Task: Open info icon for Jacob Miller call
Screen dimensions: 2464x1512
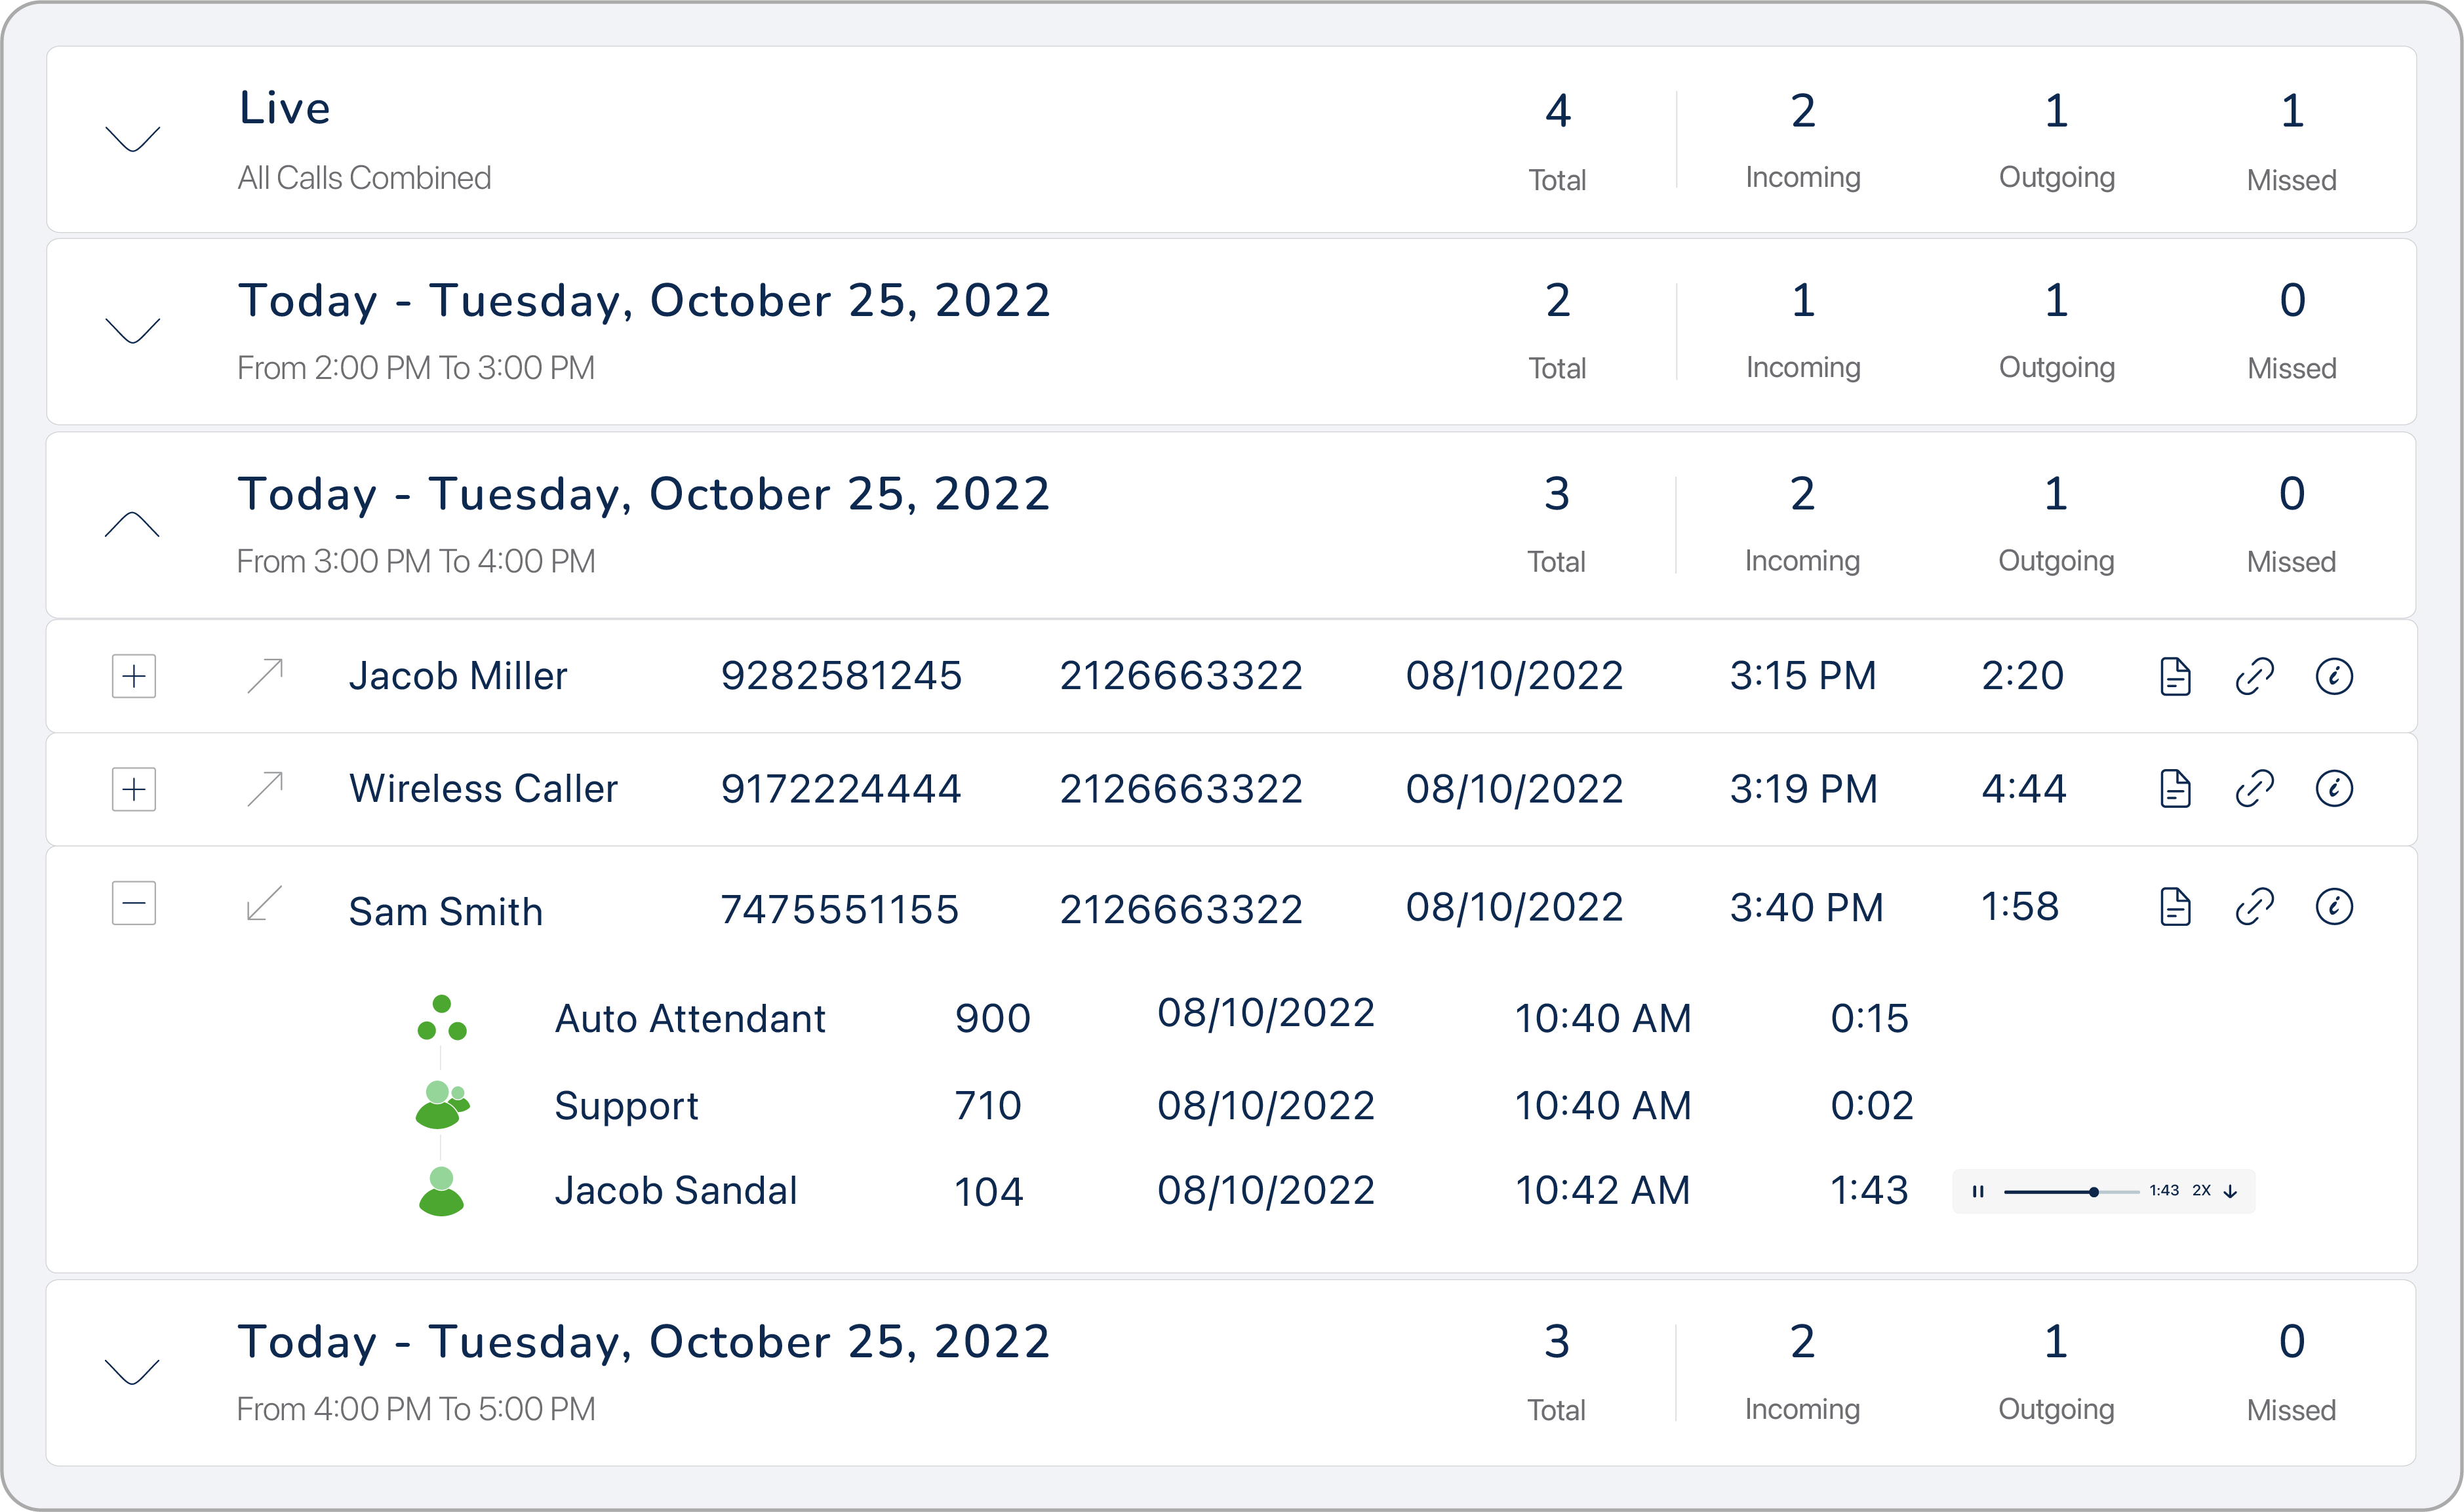Action: click(x=2334, y=677)
